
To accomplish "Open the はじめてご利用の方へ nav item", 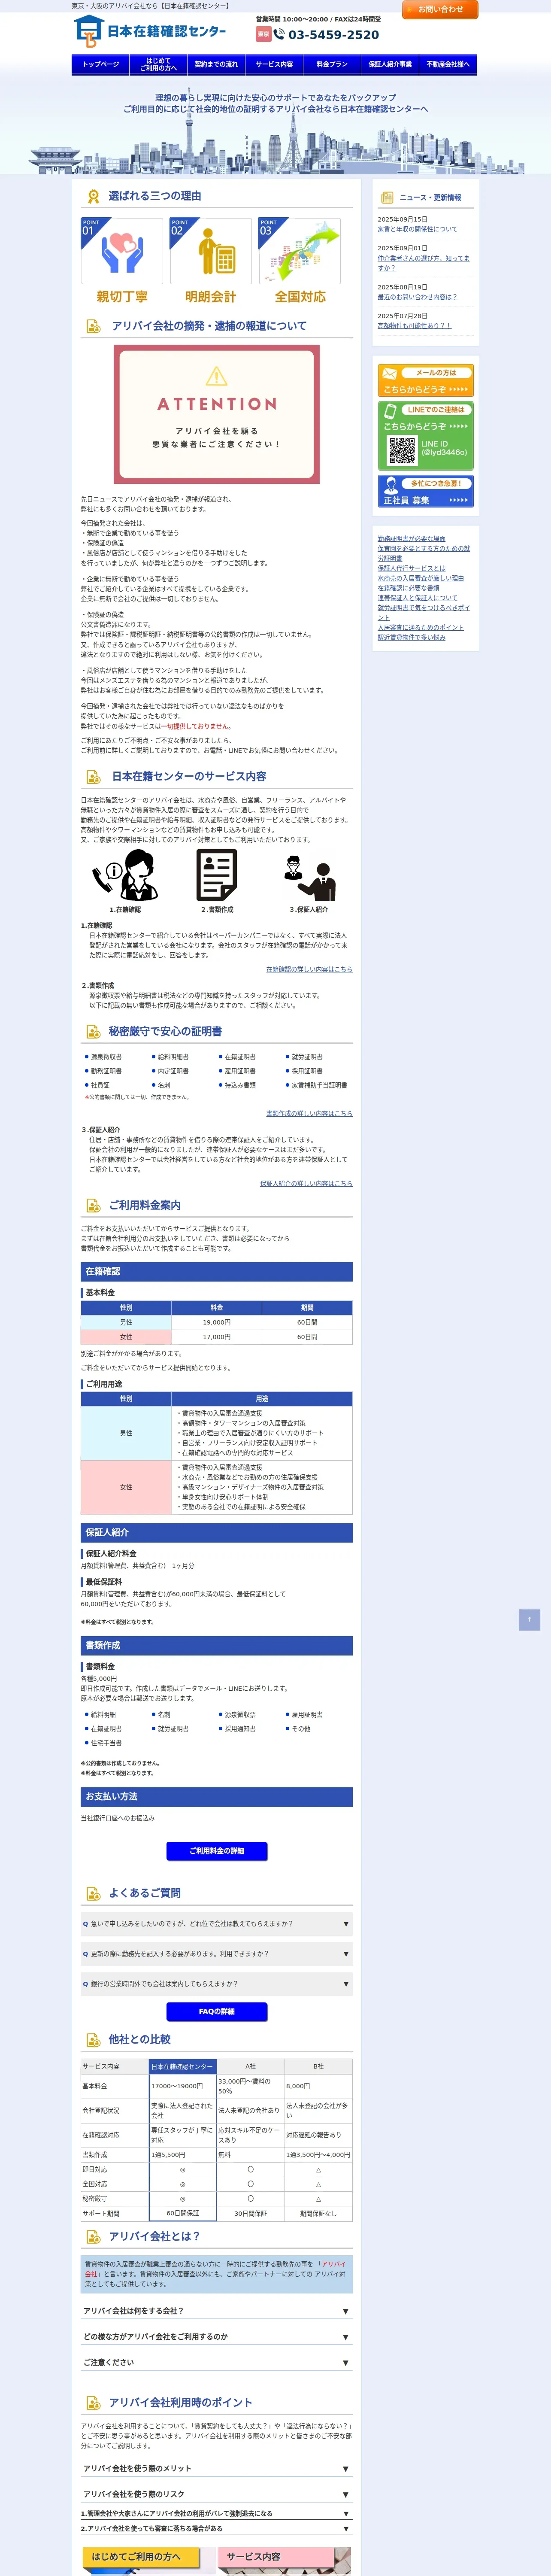I will [158, 64].
